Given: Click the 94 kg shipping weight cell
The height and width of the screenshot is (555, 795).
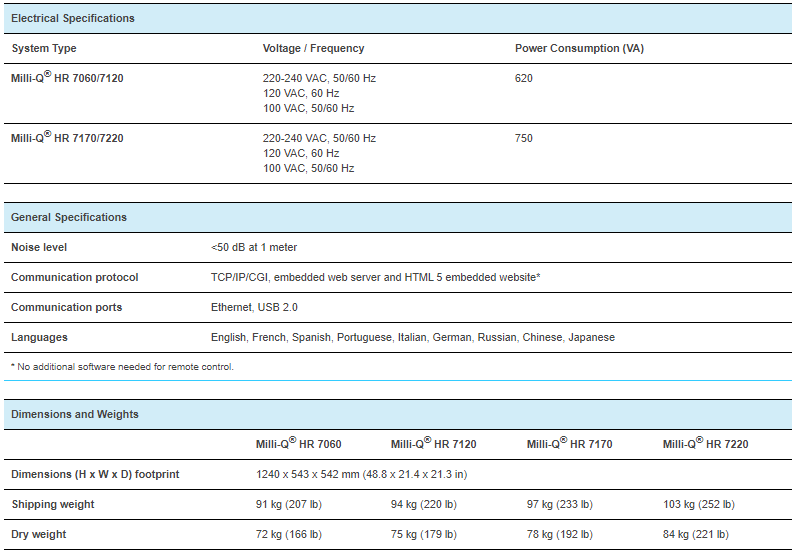Looking at the screenshot, I should point(423,504).
